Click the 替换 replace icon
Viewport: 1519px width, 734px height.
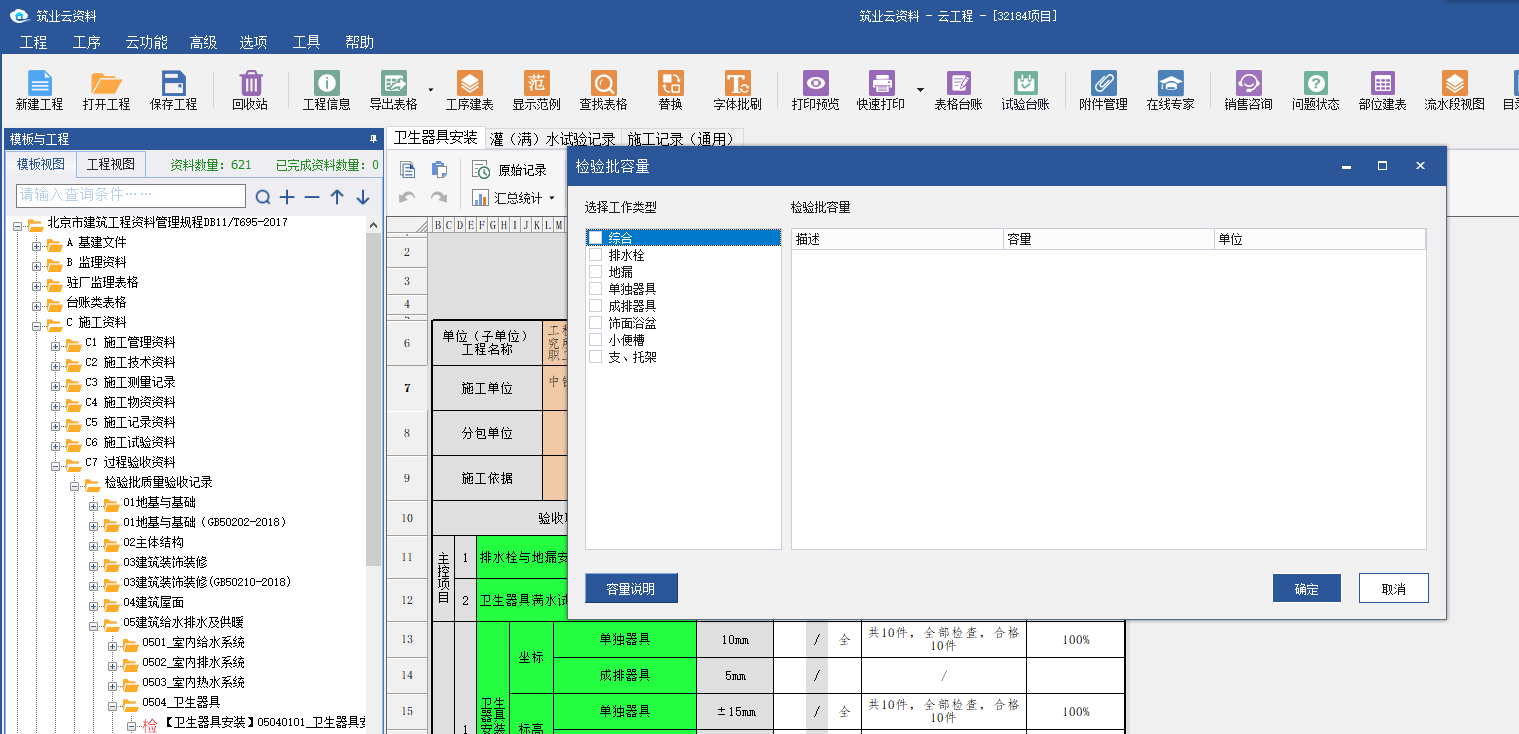[x=670, y=91]
